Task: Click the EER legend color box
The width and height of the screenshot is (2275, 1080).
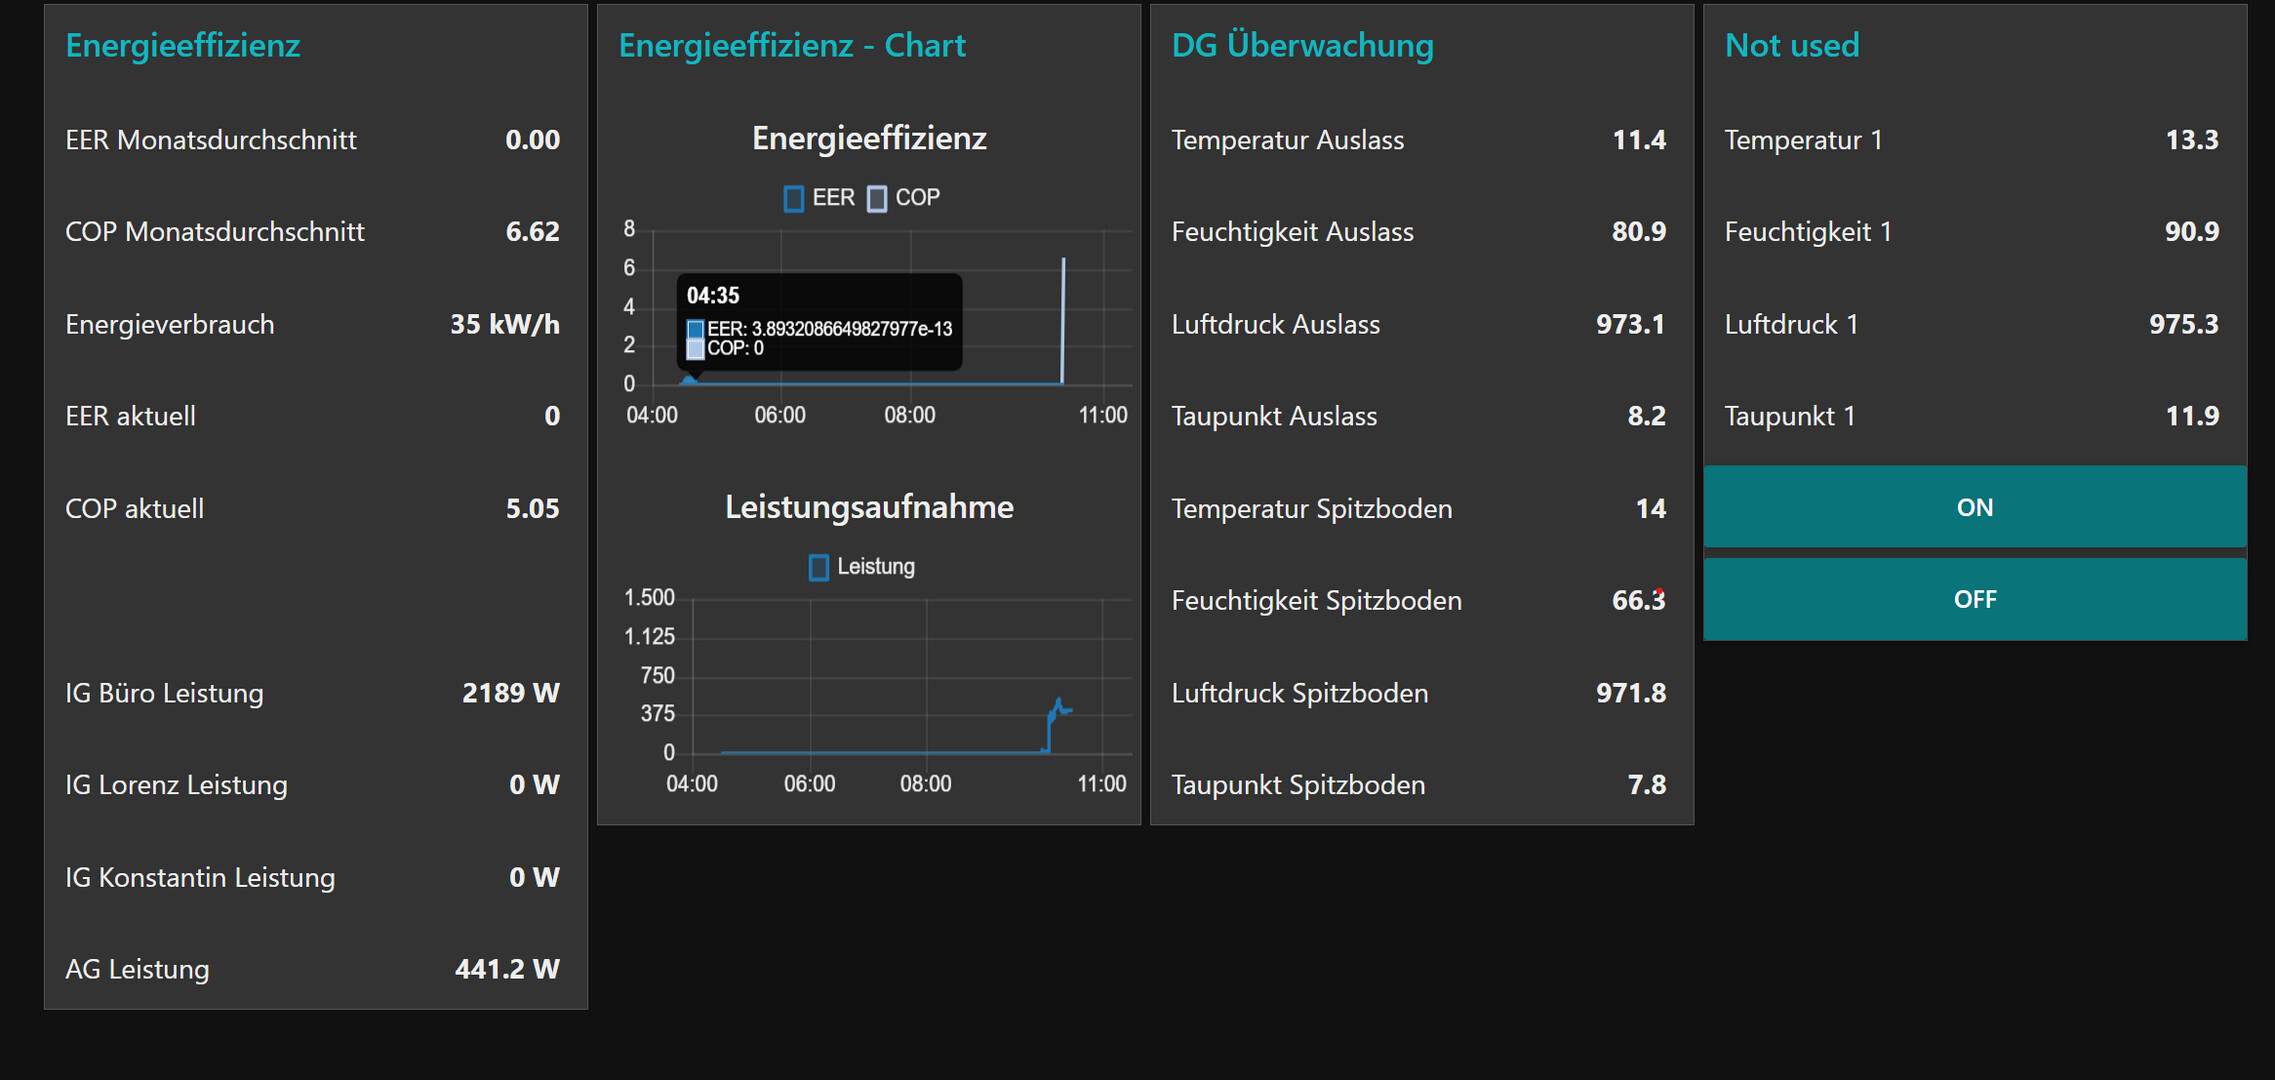Action: (x=794, y=199)
